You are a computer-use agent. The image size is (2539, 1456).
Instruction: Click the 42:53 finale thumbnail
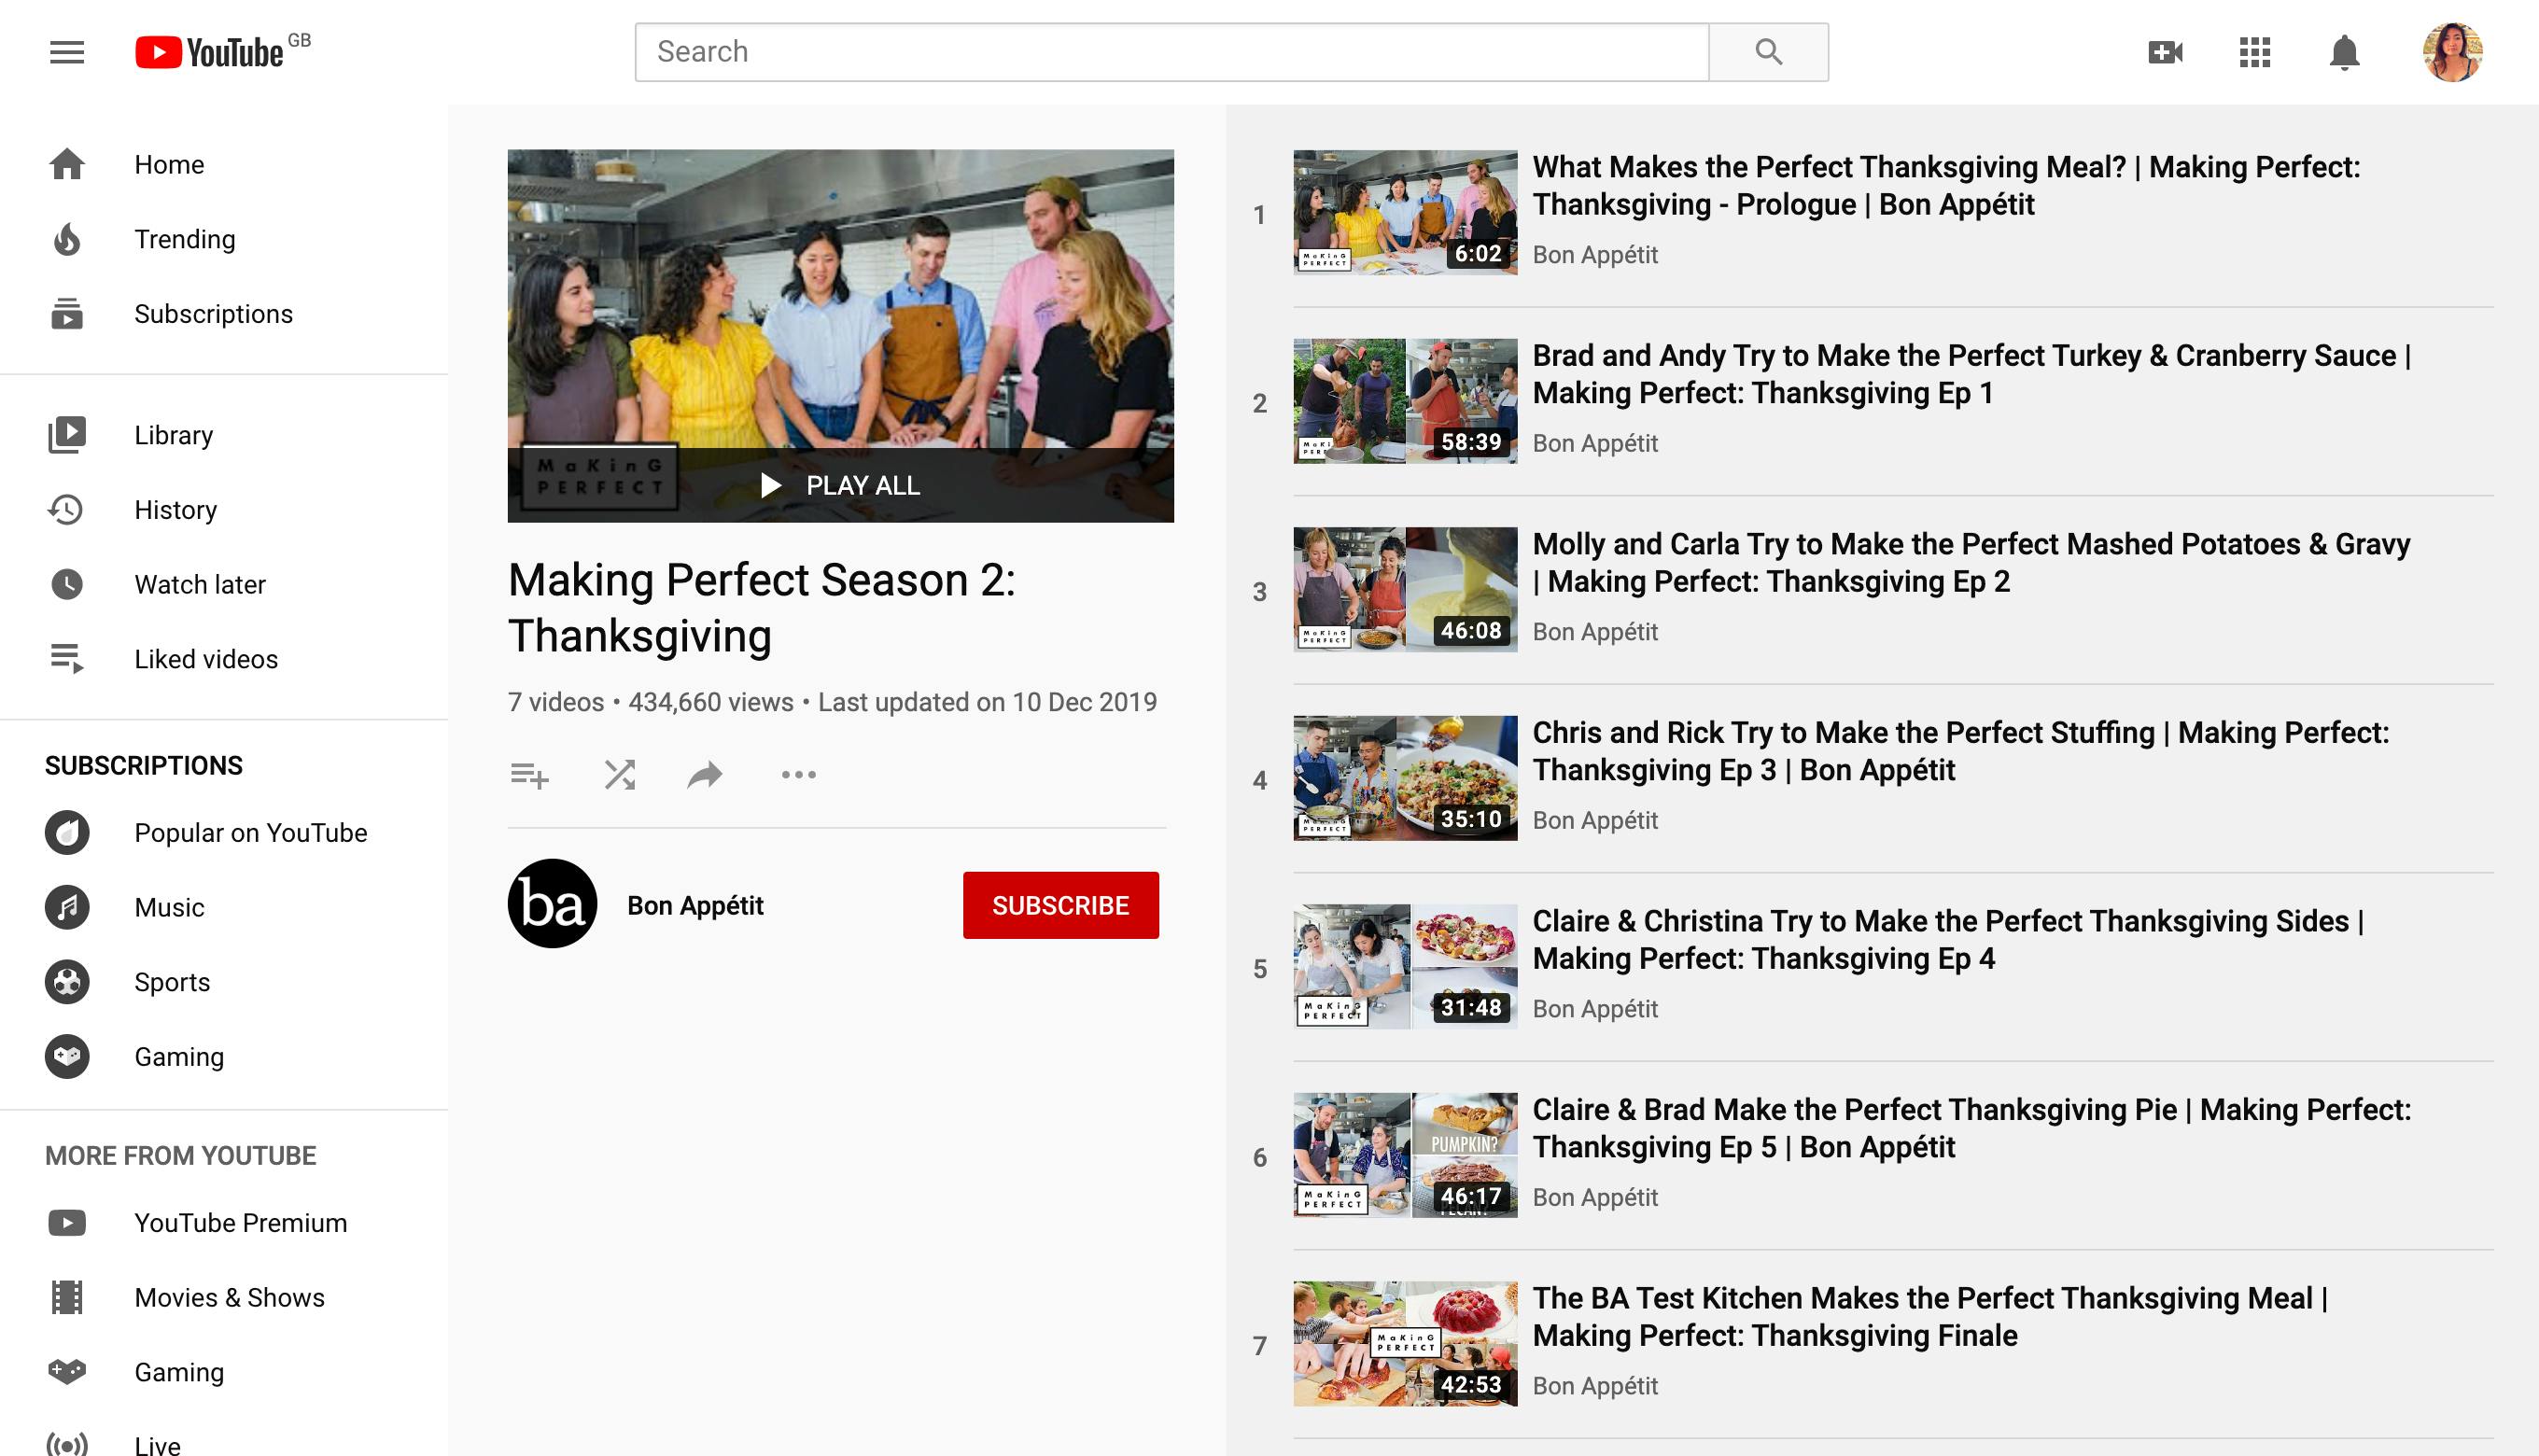pyautogui.click(x=1405, y=1343)
